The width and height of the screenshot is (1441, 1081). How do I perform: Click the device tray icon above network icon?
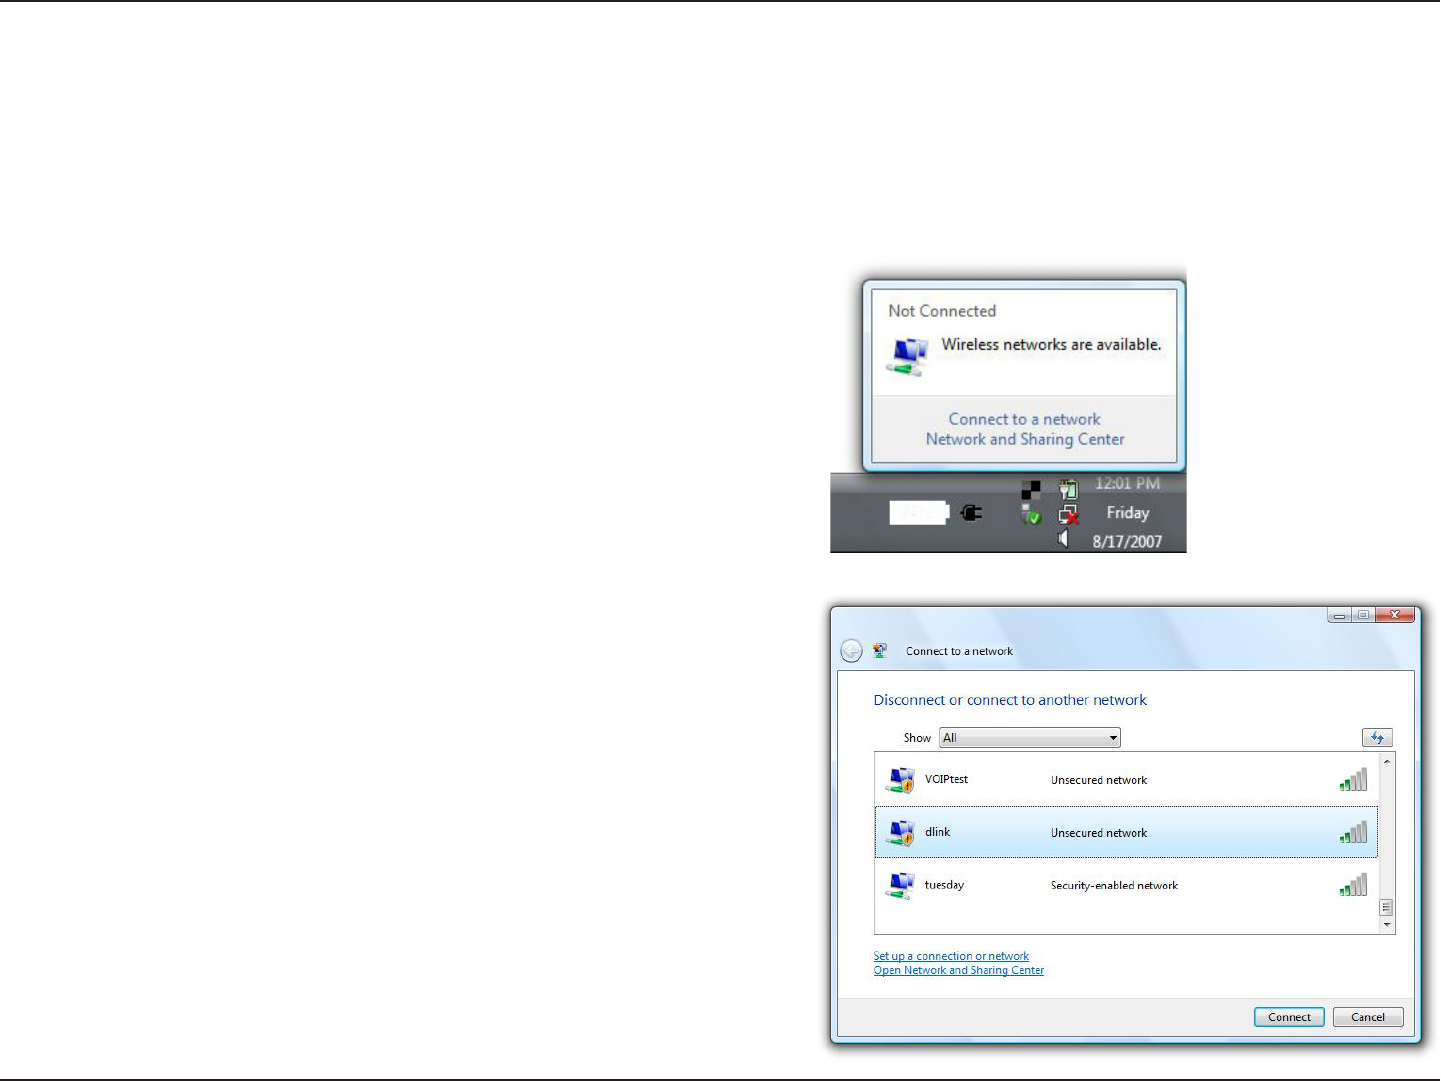[x=1068, y=489]
